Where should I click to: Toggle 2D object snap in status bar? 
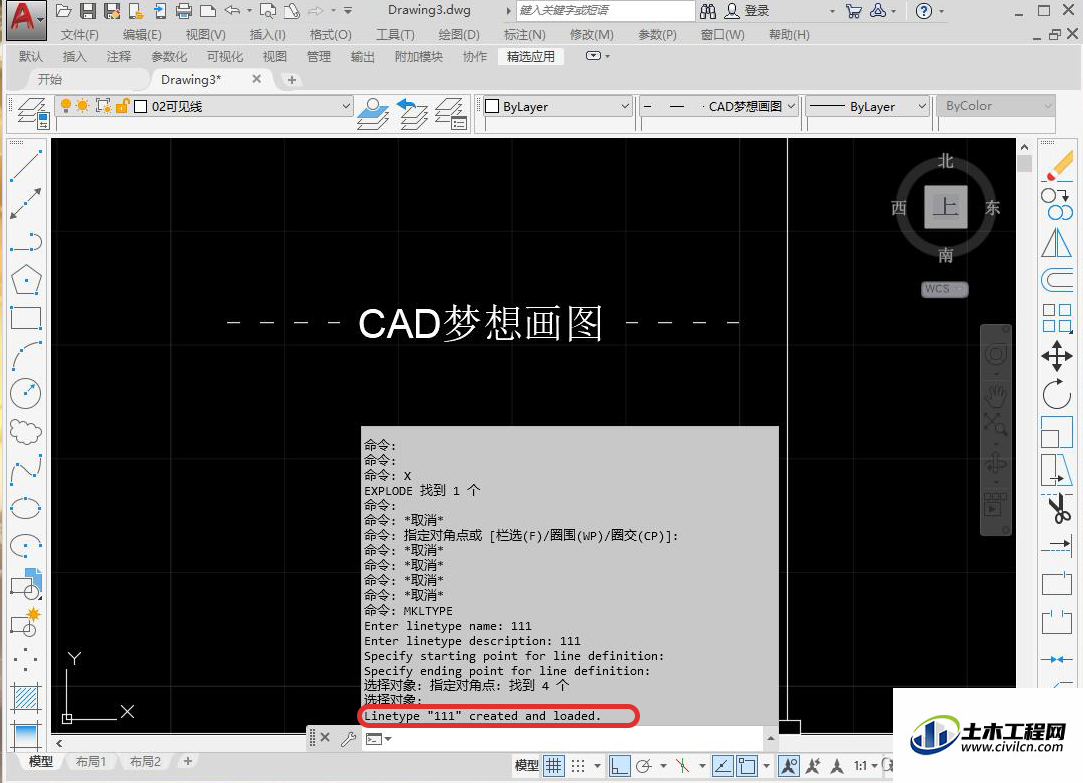coord(747,765)
